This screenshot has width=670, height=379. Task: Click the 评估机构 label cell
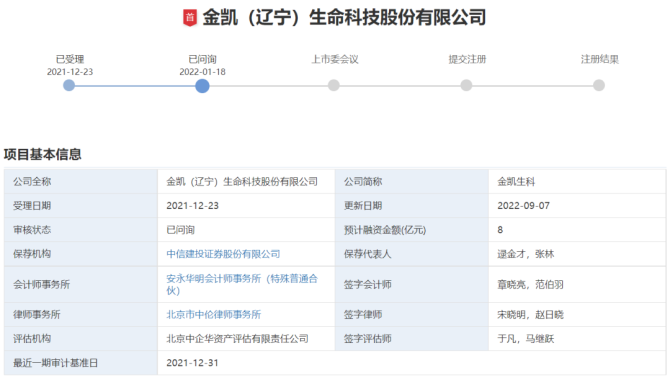tap(81, 339)
